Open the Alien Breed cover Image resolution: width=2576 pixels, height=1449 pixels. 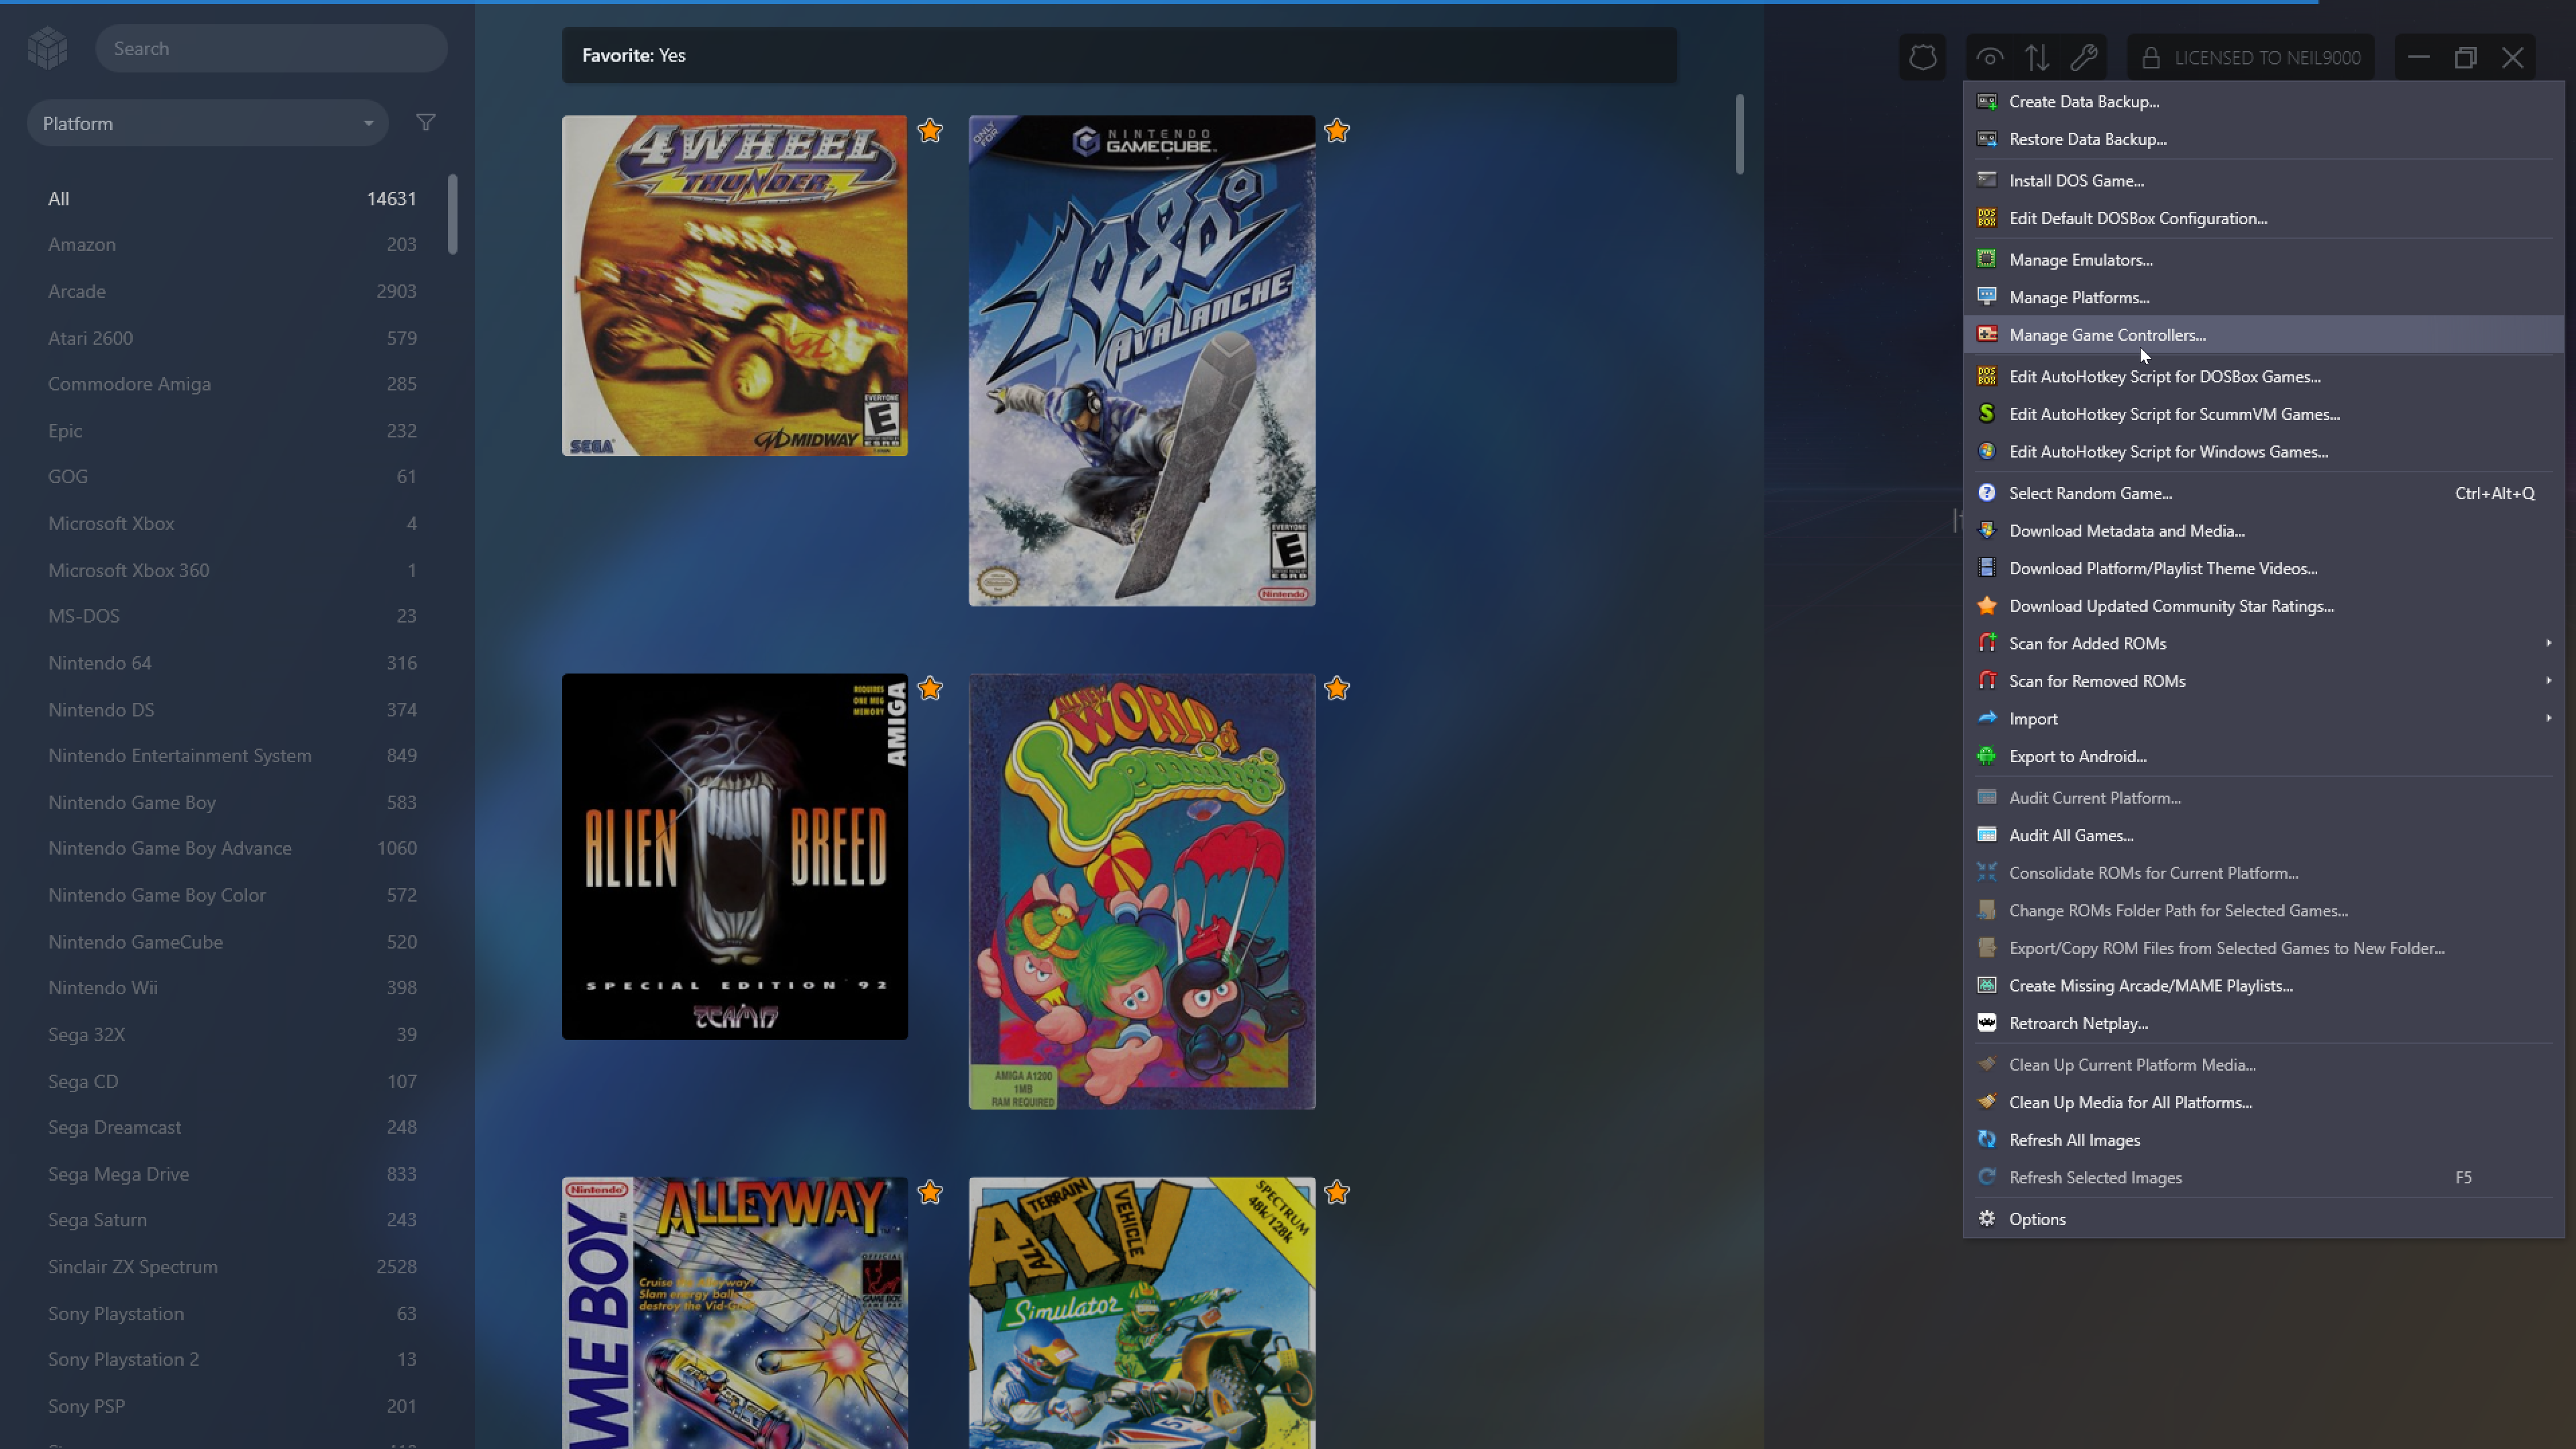(735, 857)
